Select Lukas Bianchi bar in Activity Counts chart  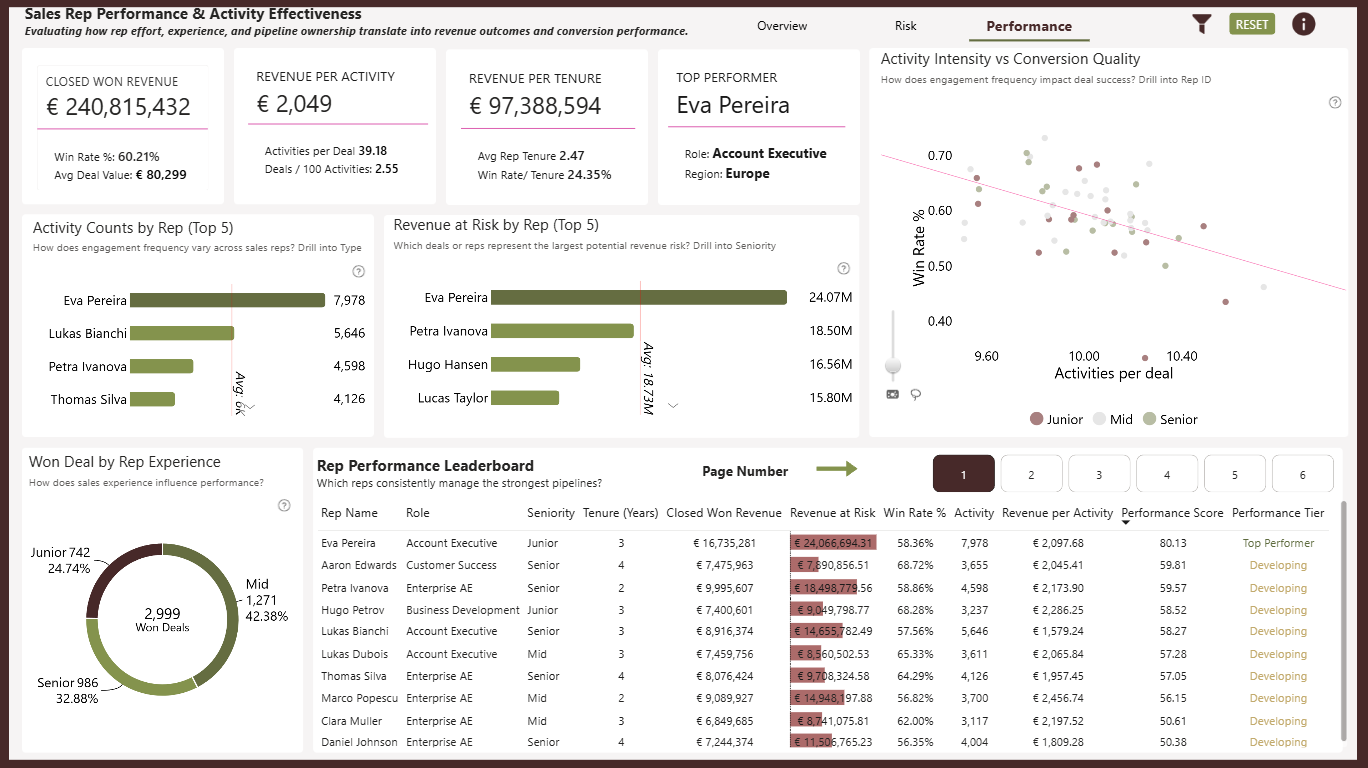tap(182, 333)
